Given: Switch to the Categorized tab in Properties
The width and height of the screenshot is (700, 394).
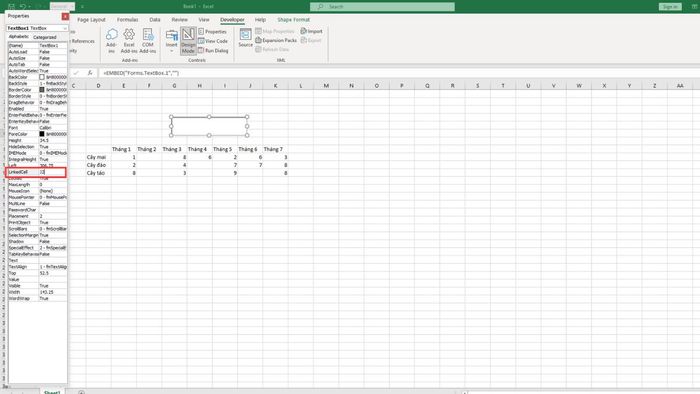Looking at the screenshot, I should [45, 37].
